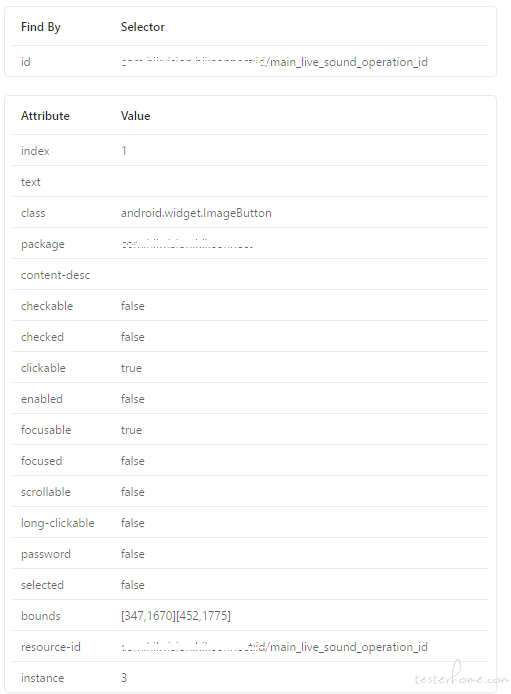This screenshot has height=694, width=511.
Task: Click the 'Selector' column header
Action: tap(142, 27)
